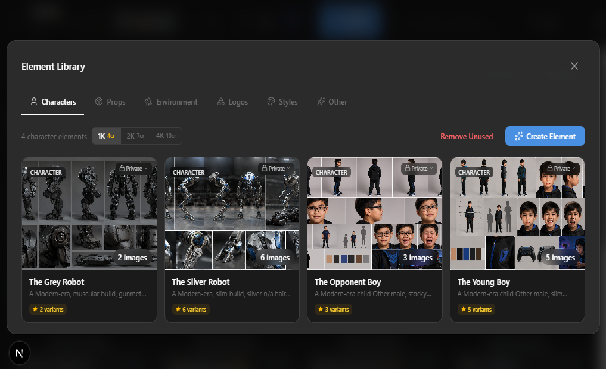Switch to the Logos tab
606x369 pixels.
pos(232,102)
